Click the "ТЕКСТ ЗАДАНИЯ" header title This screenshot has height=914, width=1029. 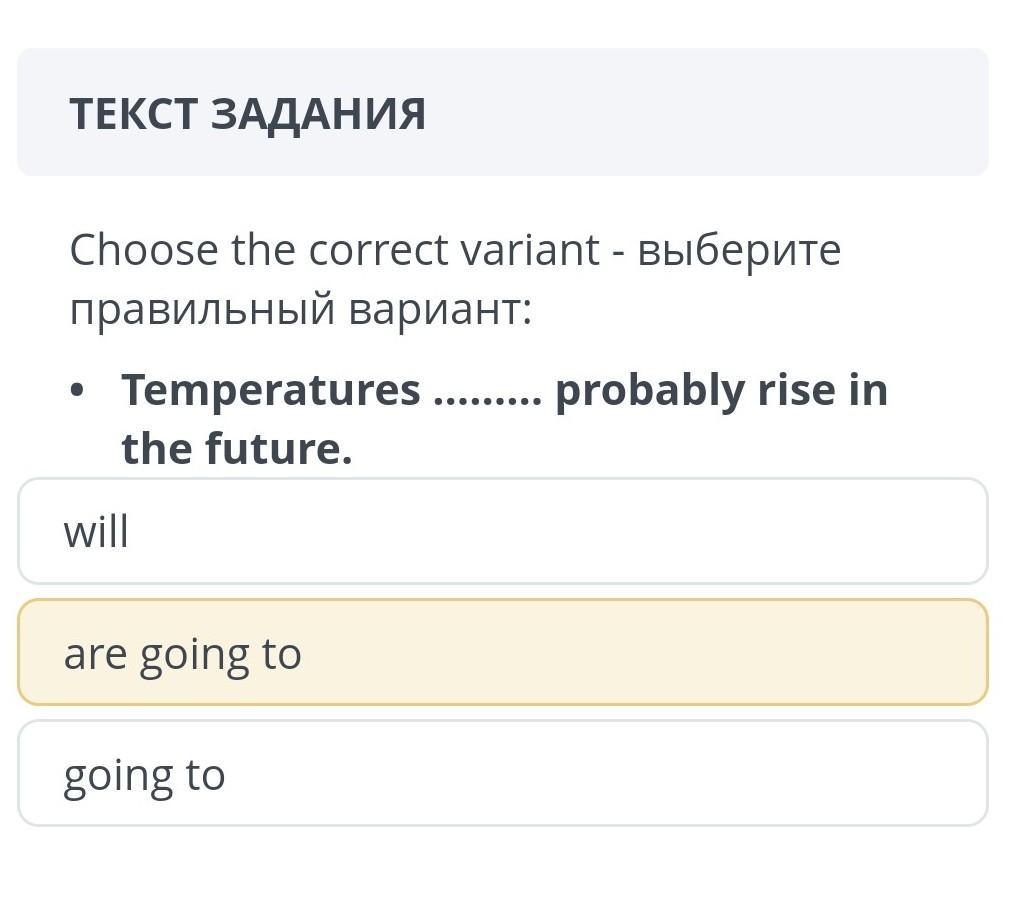pos(248,114)
